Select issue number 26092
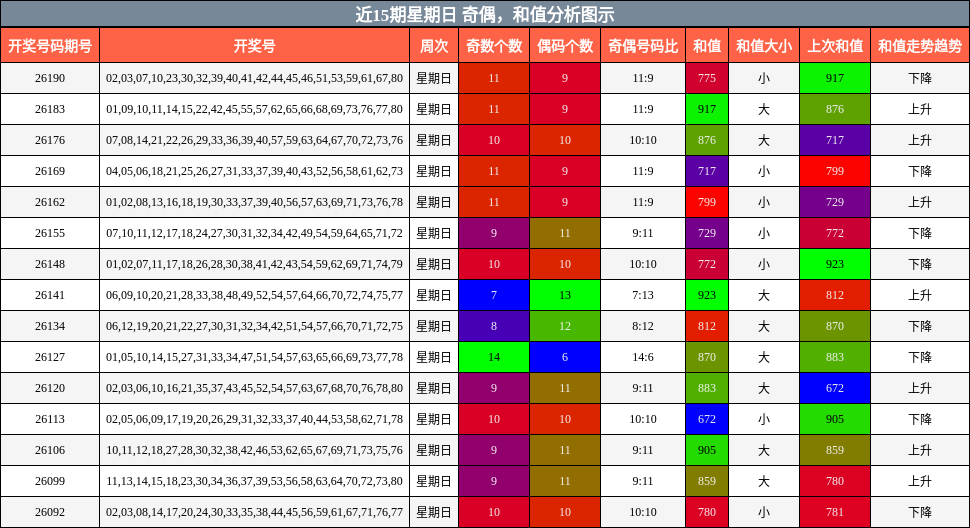 pyautogui.click(x=50, y=512)
